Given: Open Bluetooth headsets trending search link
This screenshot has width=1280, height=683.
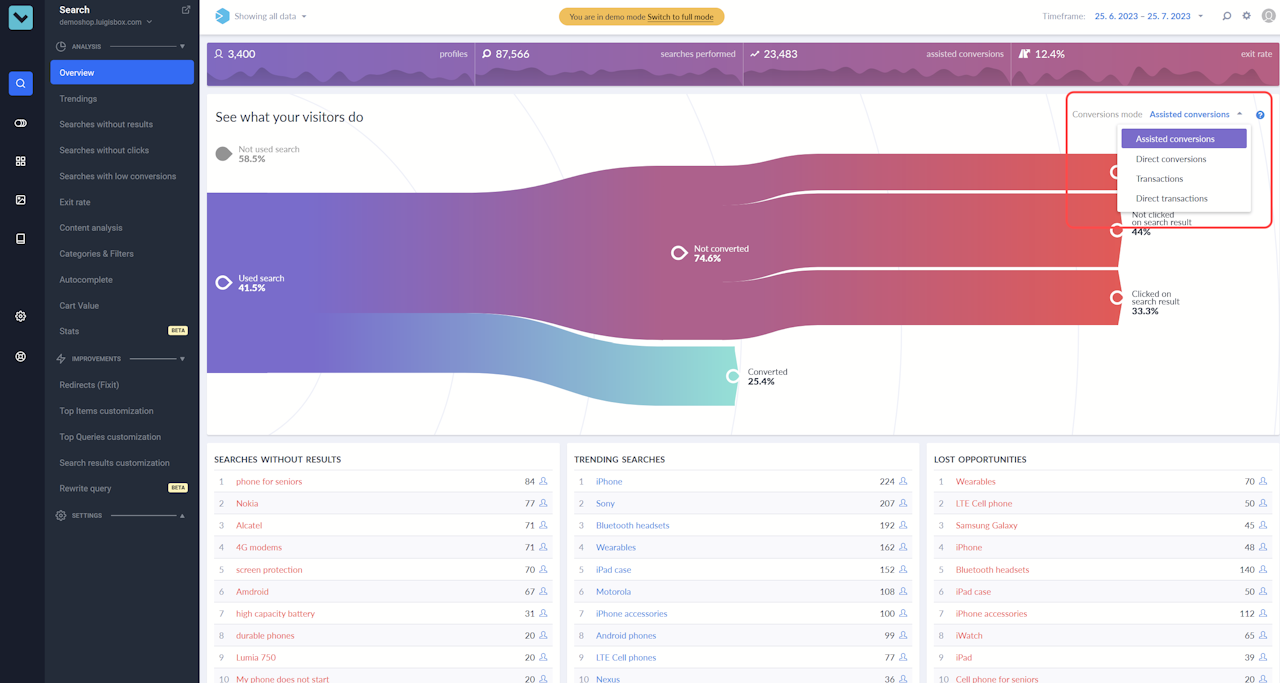Looking at the screenshot, I should pyautogui.click(x=633, y=525).
